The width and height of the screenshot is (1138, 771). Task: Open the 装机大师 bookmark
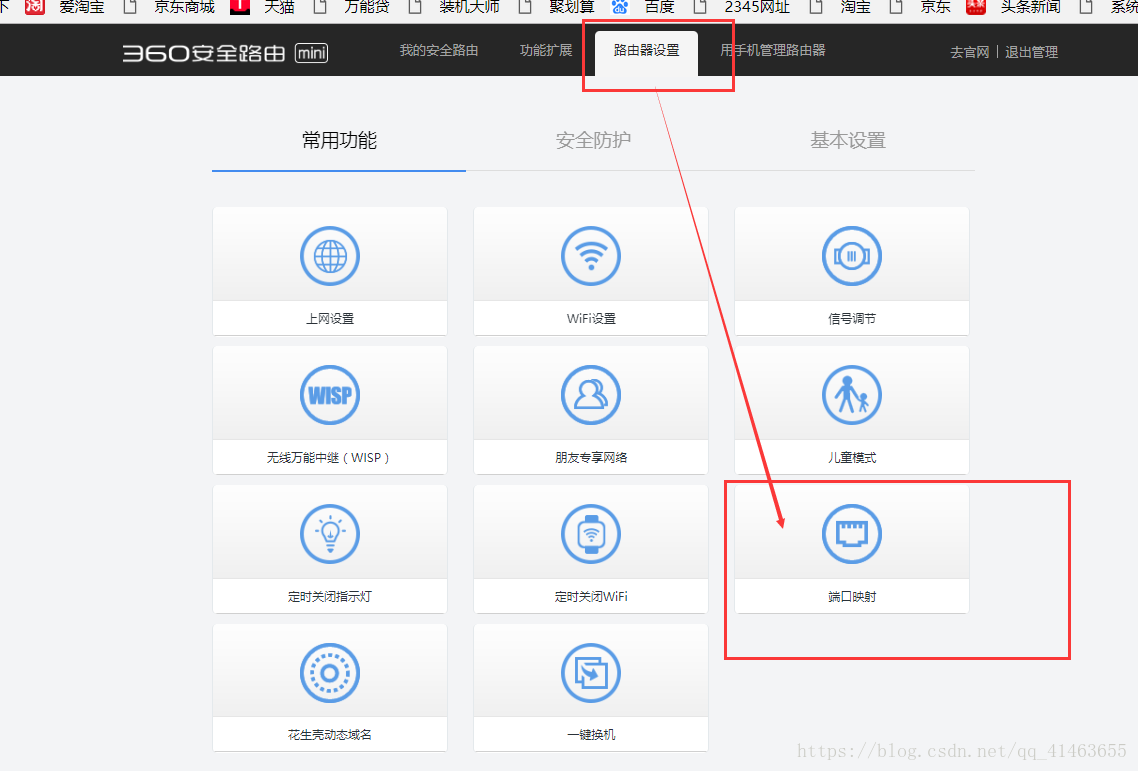point(469,7)
